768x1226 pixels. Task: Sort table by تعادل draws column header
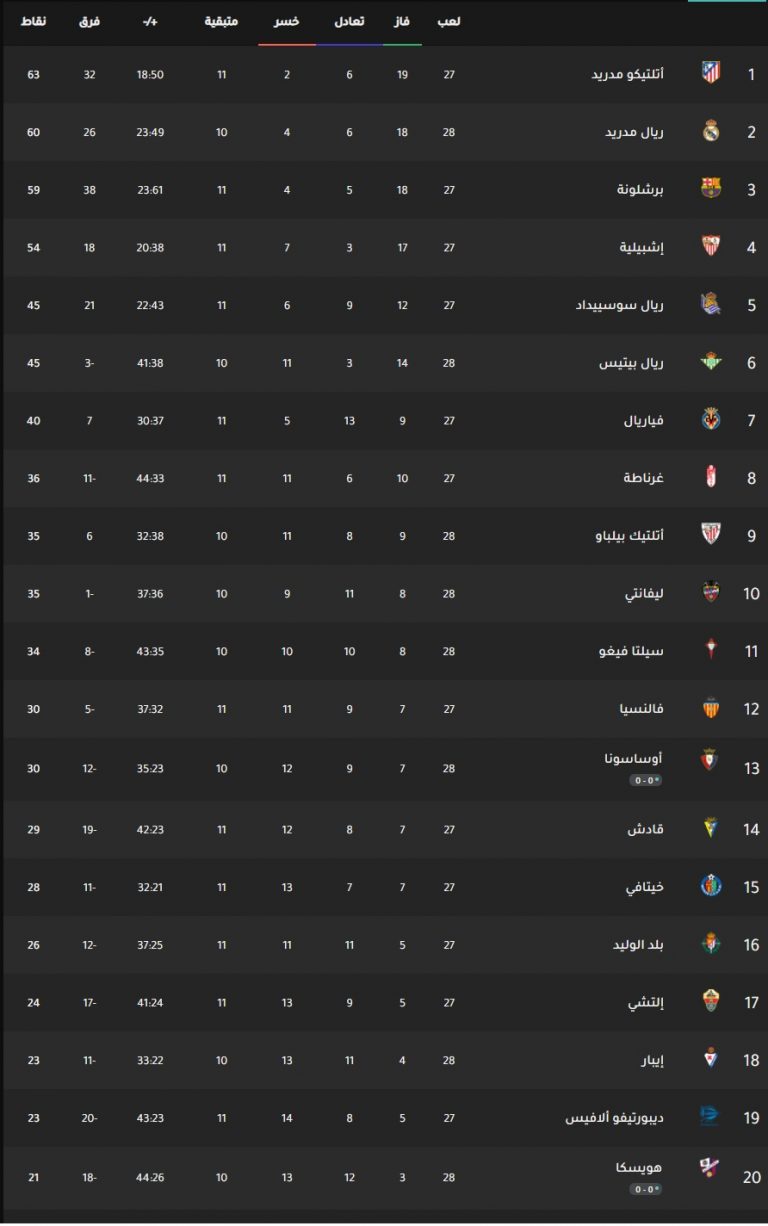coord(349,21)
